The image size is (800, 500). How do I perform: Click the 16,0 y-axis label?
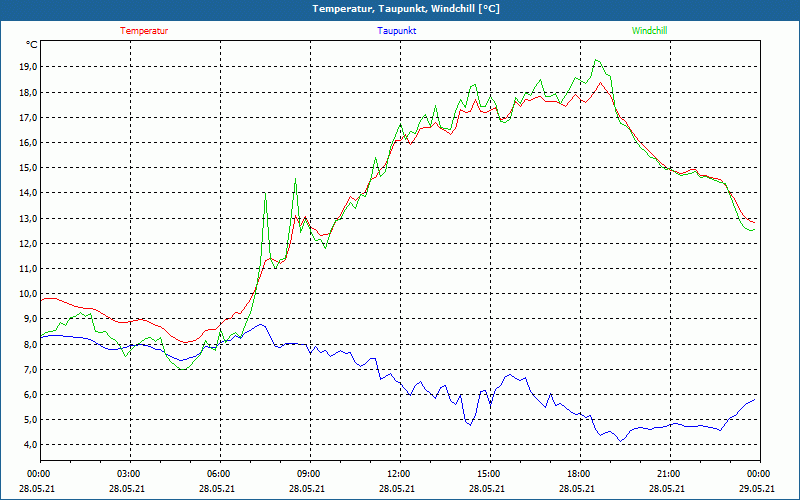pos(28,142)
